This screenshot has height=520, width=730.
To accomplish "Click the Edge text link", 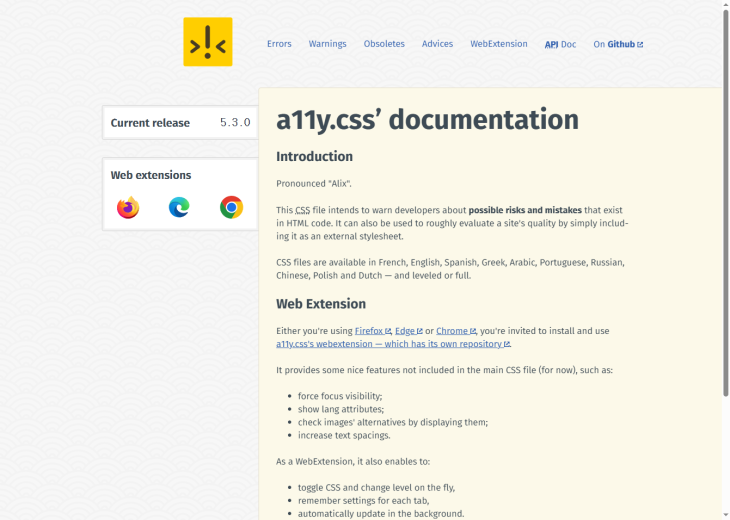I will pyautogui.click(x=407, y=331).
